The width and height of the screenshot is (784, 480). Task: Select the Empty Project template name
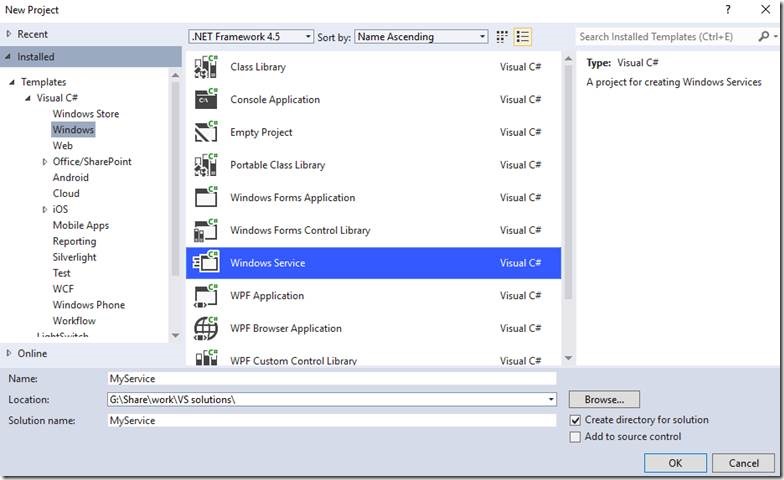click(261, 132)
